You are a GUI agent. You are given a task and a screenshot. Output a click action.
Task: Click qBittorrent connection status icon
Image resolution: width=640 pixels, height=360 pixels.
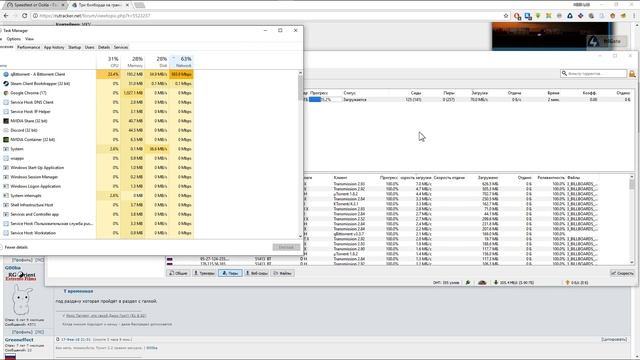click(x=468, y=282)
